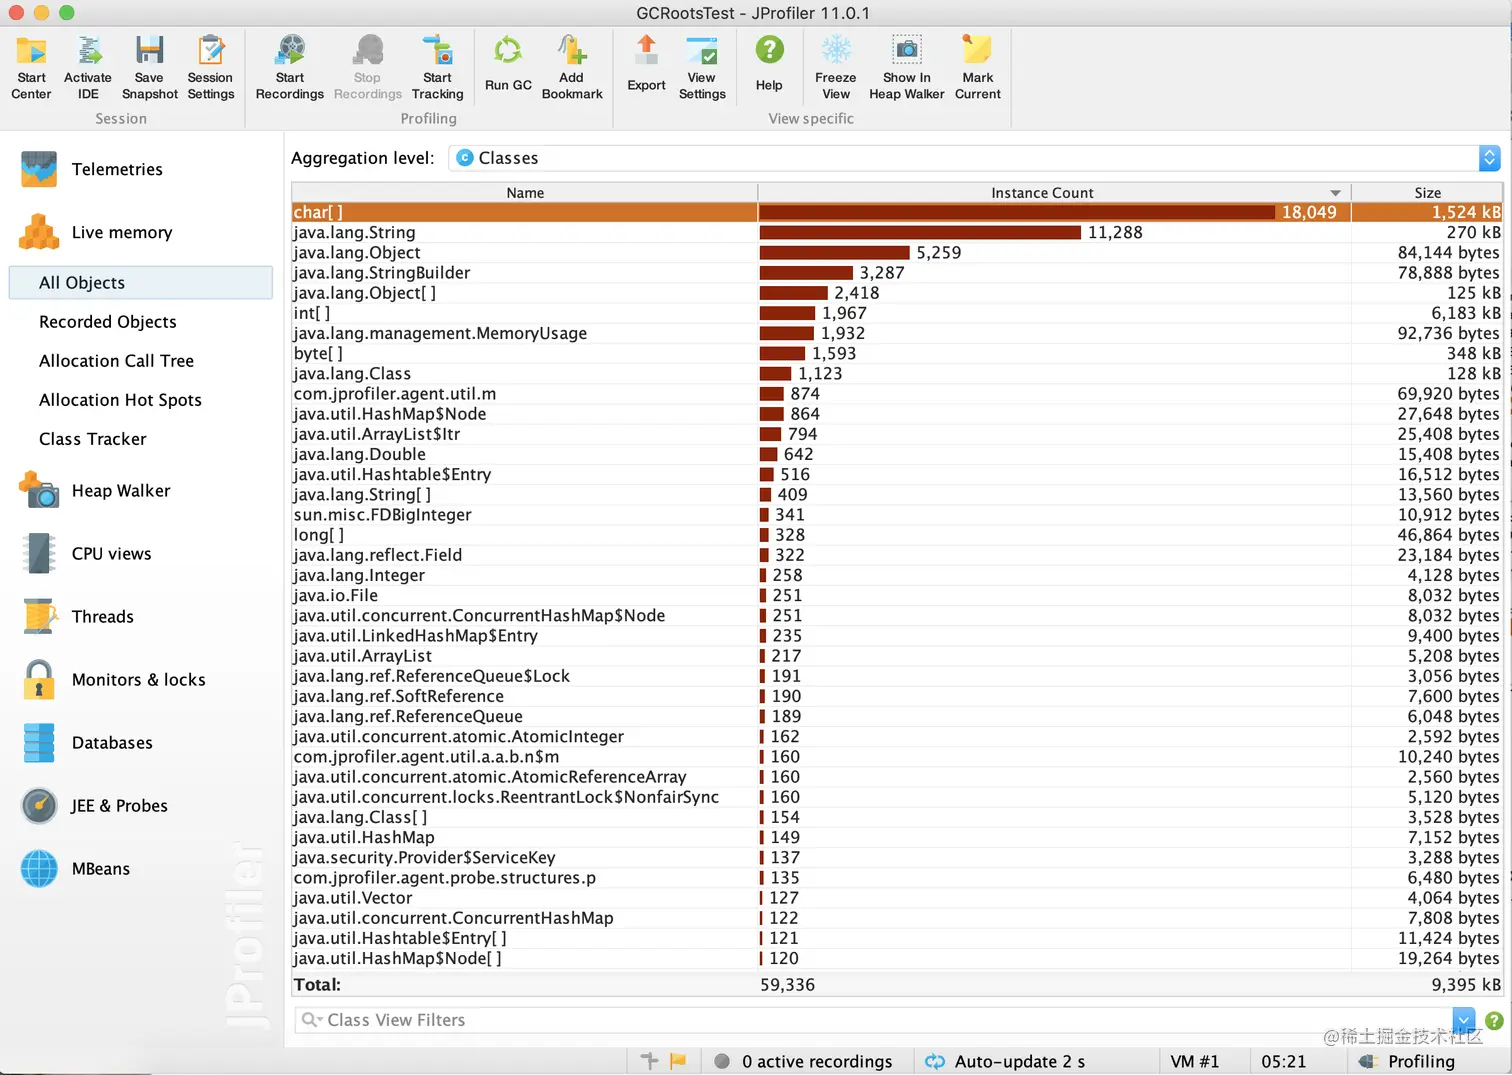Screen dimensions: 1512x1075
Task: Open the Start Center
Action: (31, 67)
